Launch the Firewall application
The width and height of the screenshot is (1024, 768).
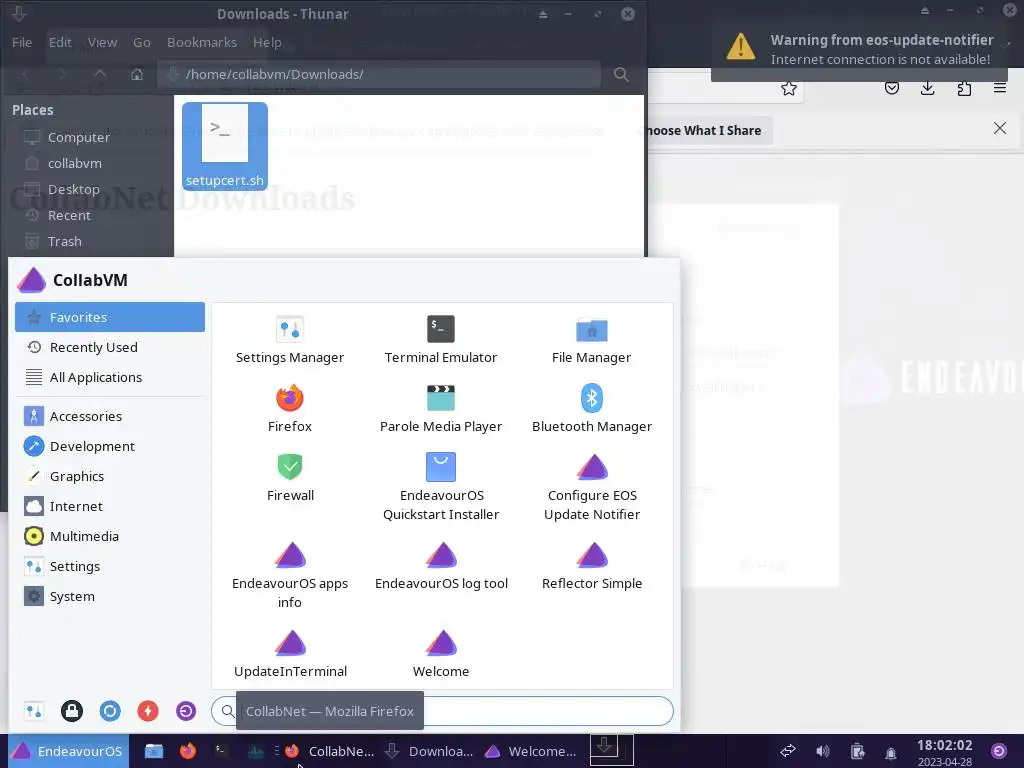(x=290, y=478)
